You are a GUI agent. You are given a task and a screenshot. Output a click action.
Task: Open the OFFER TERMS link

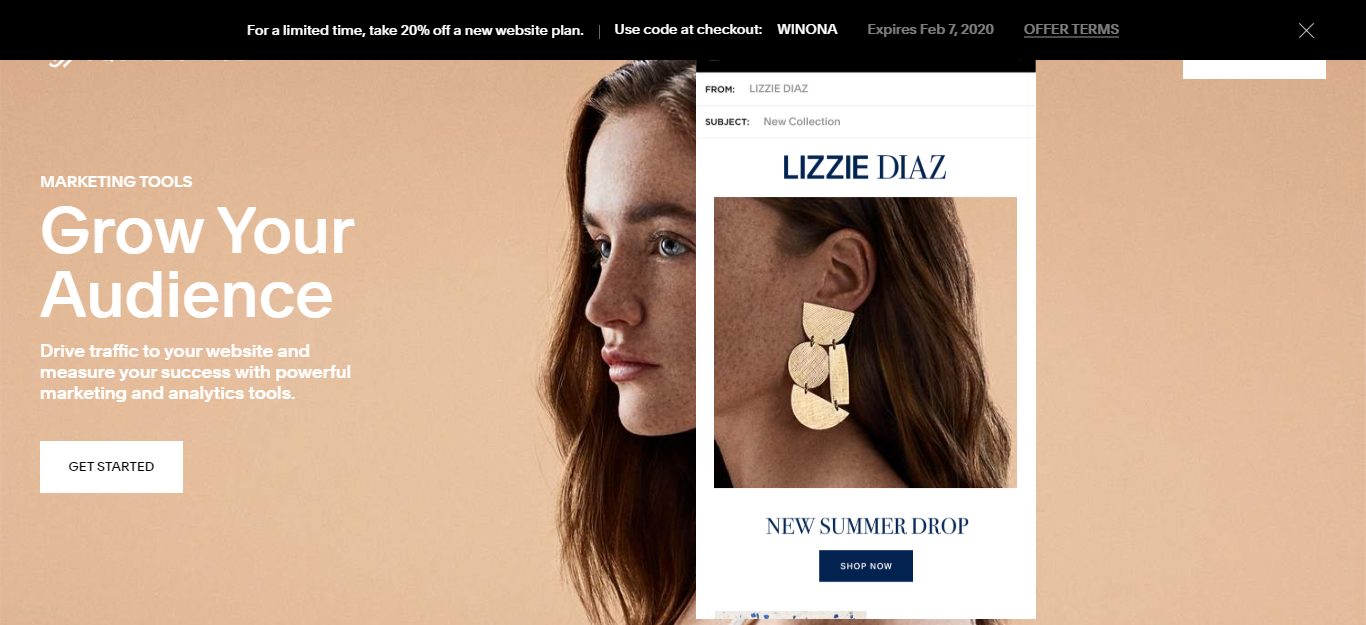click(1071, 29)
